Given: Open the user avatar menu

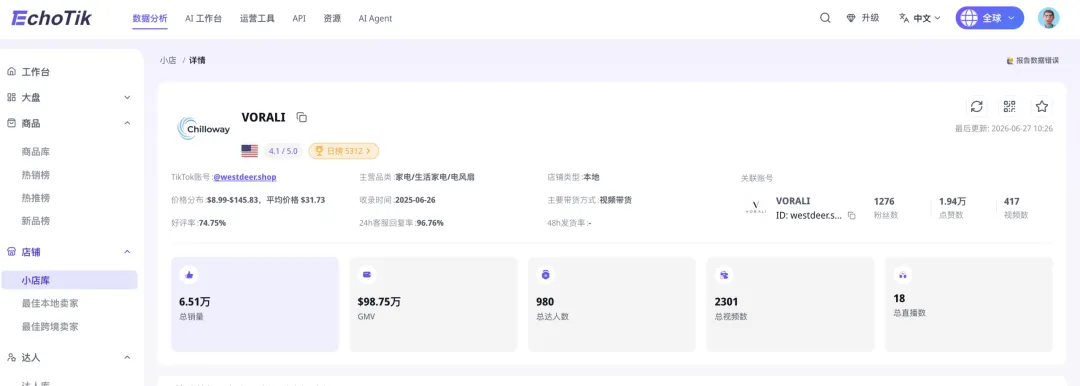Looking at the screenshot, I should coord(1048,18).
